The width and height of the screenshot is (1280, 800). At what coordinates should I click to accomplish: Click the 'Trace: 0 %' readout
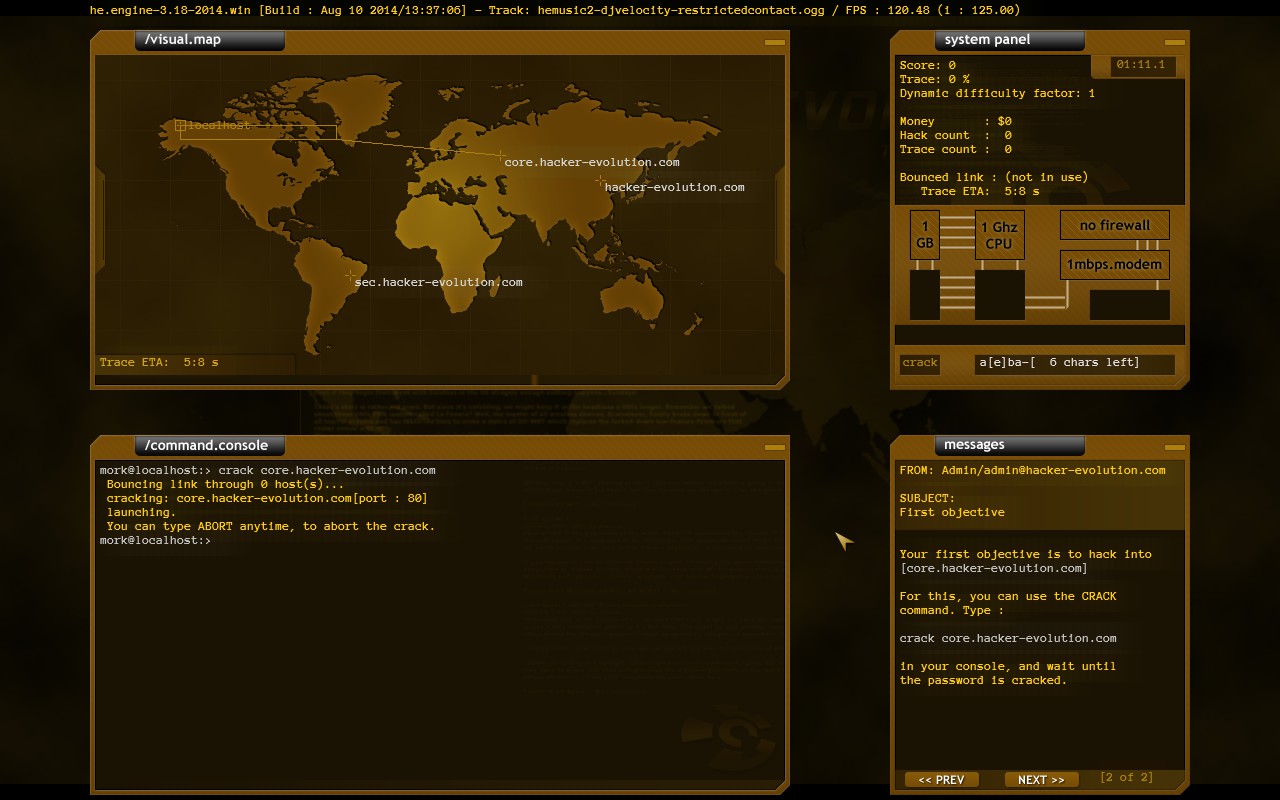[x=935, y=79]
